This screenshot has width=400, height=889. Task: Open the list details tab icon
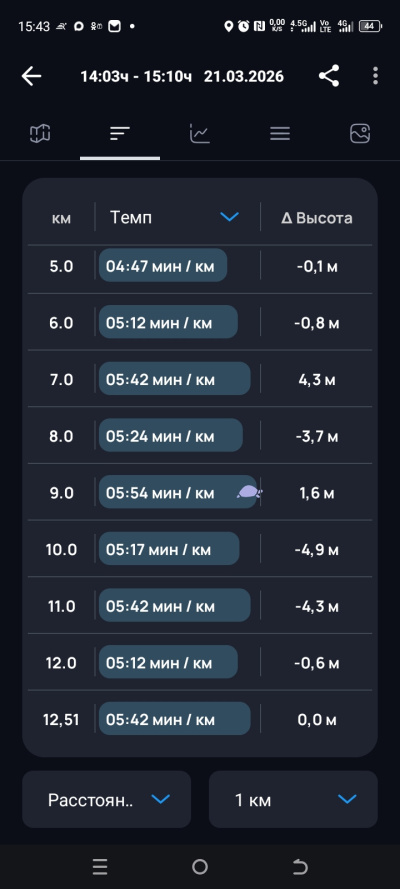[x=280, y=134]
